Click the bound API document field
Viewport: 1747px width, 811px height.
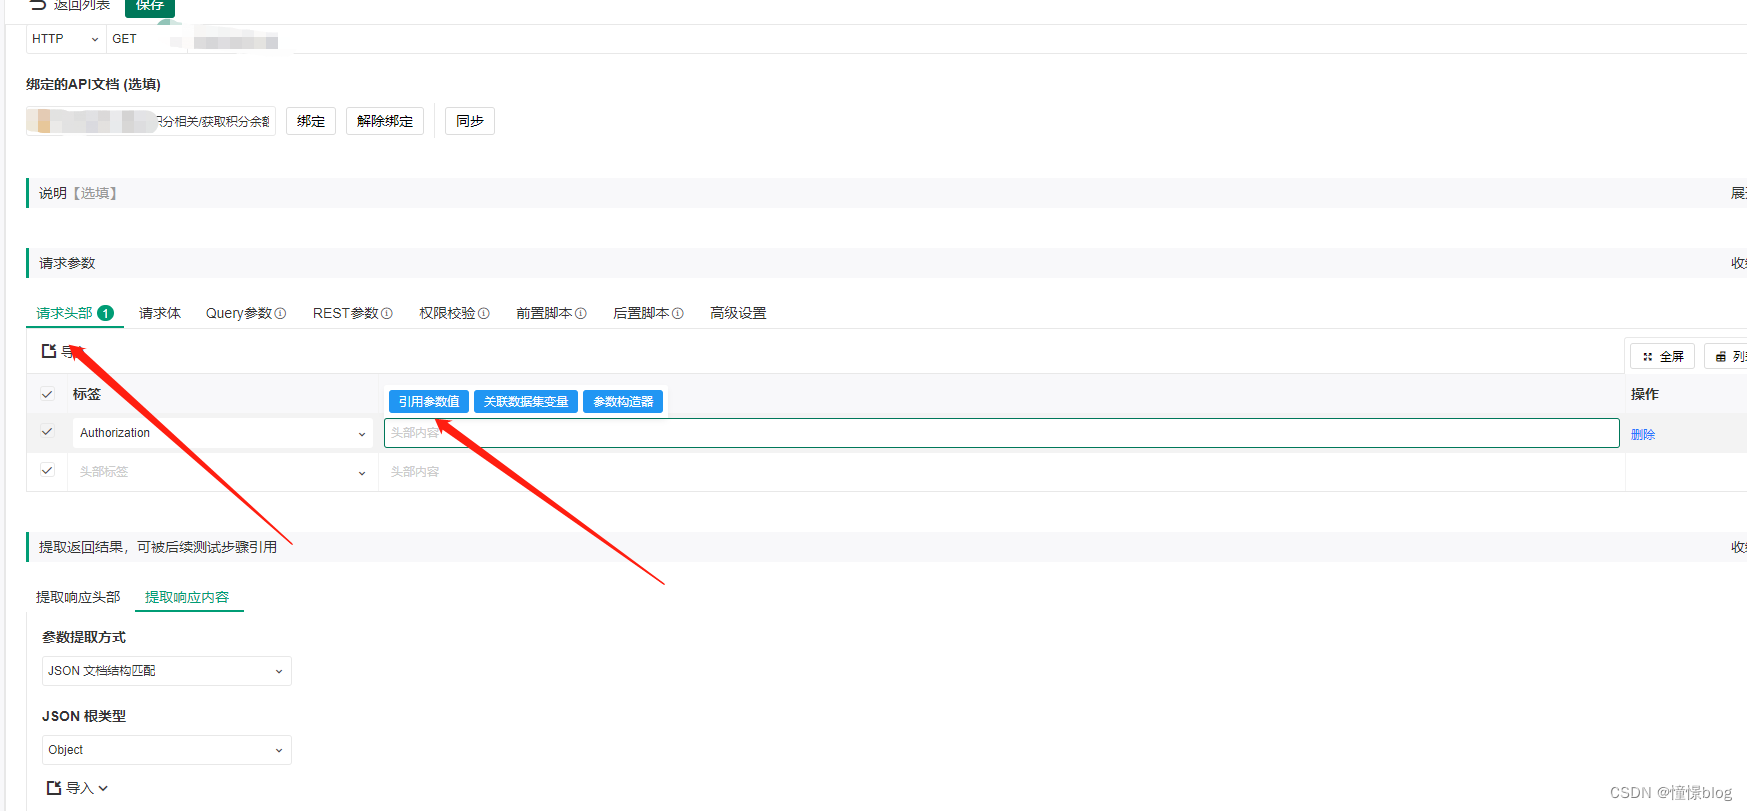point(151,121)
